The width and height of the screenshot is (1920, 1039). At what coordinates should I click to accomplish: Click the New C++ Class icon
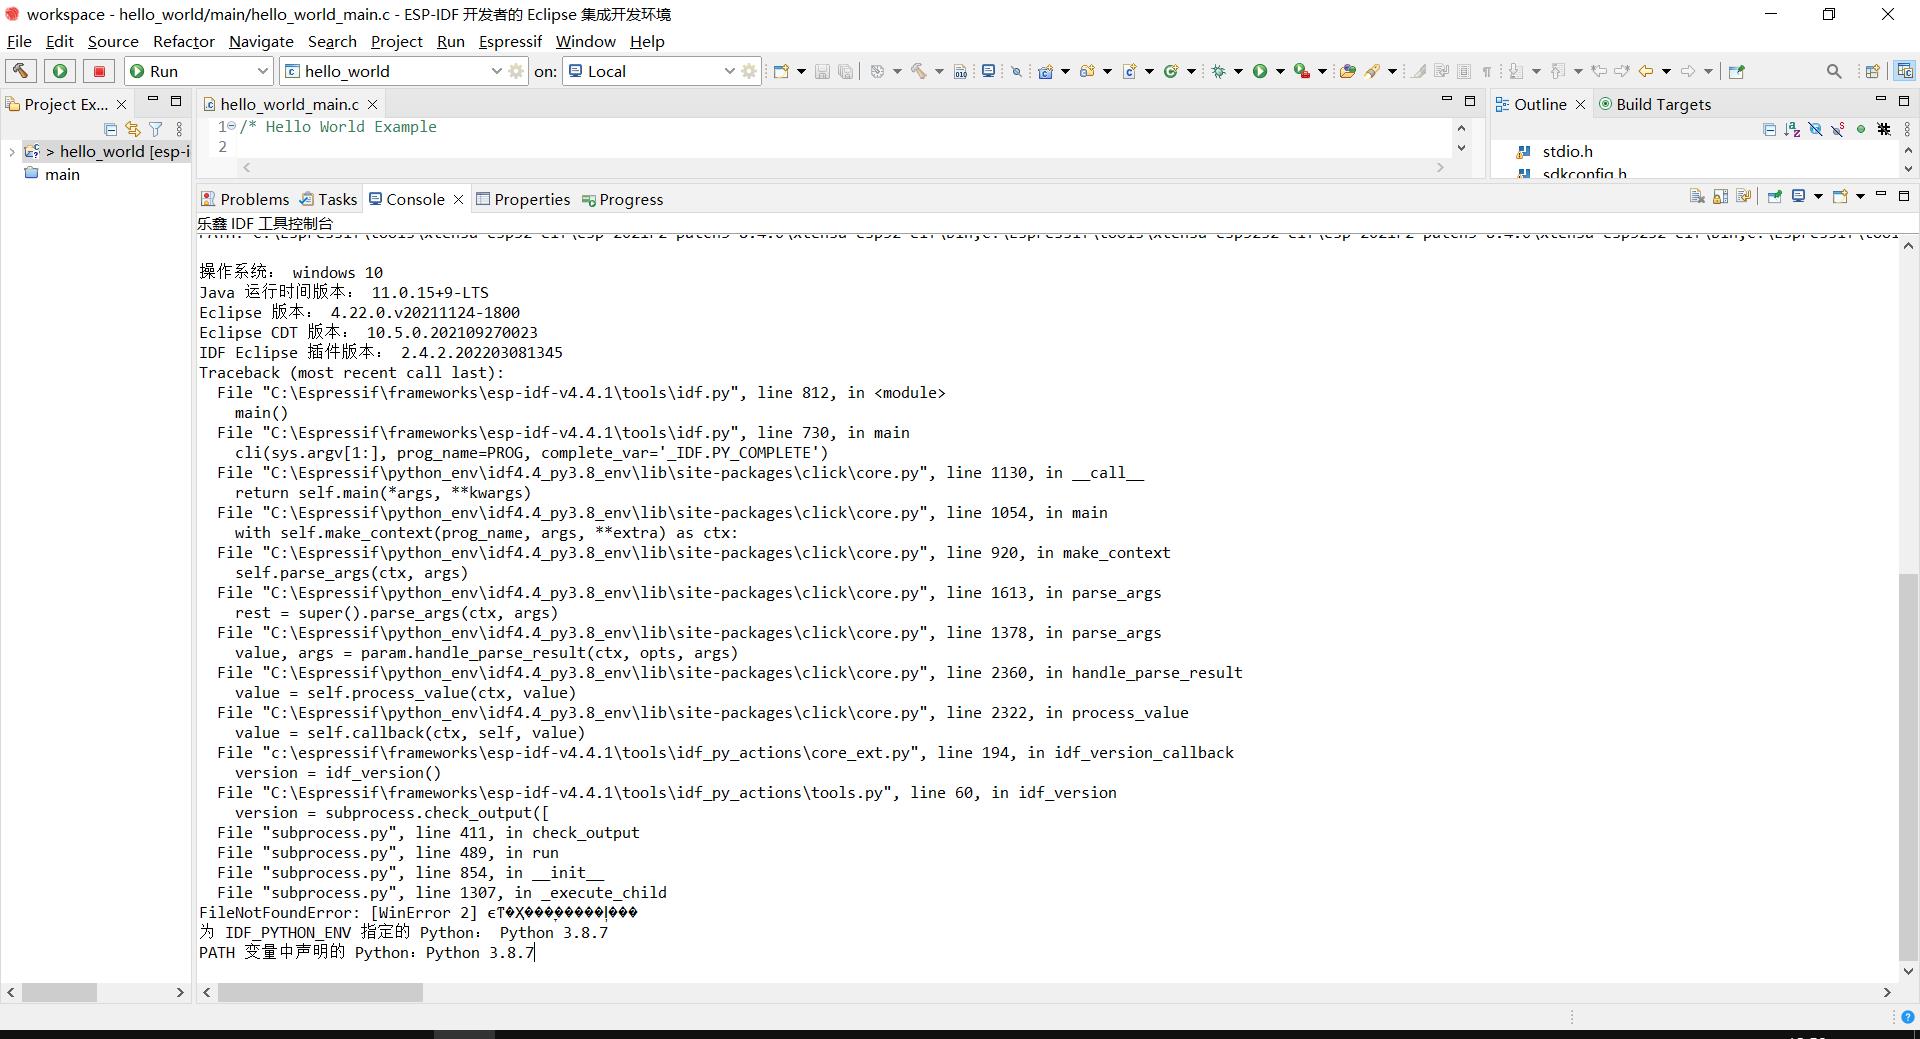1171,71
